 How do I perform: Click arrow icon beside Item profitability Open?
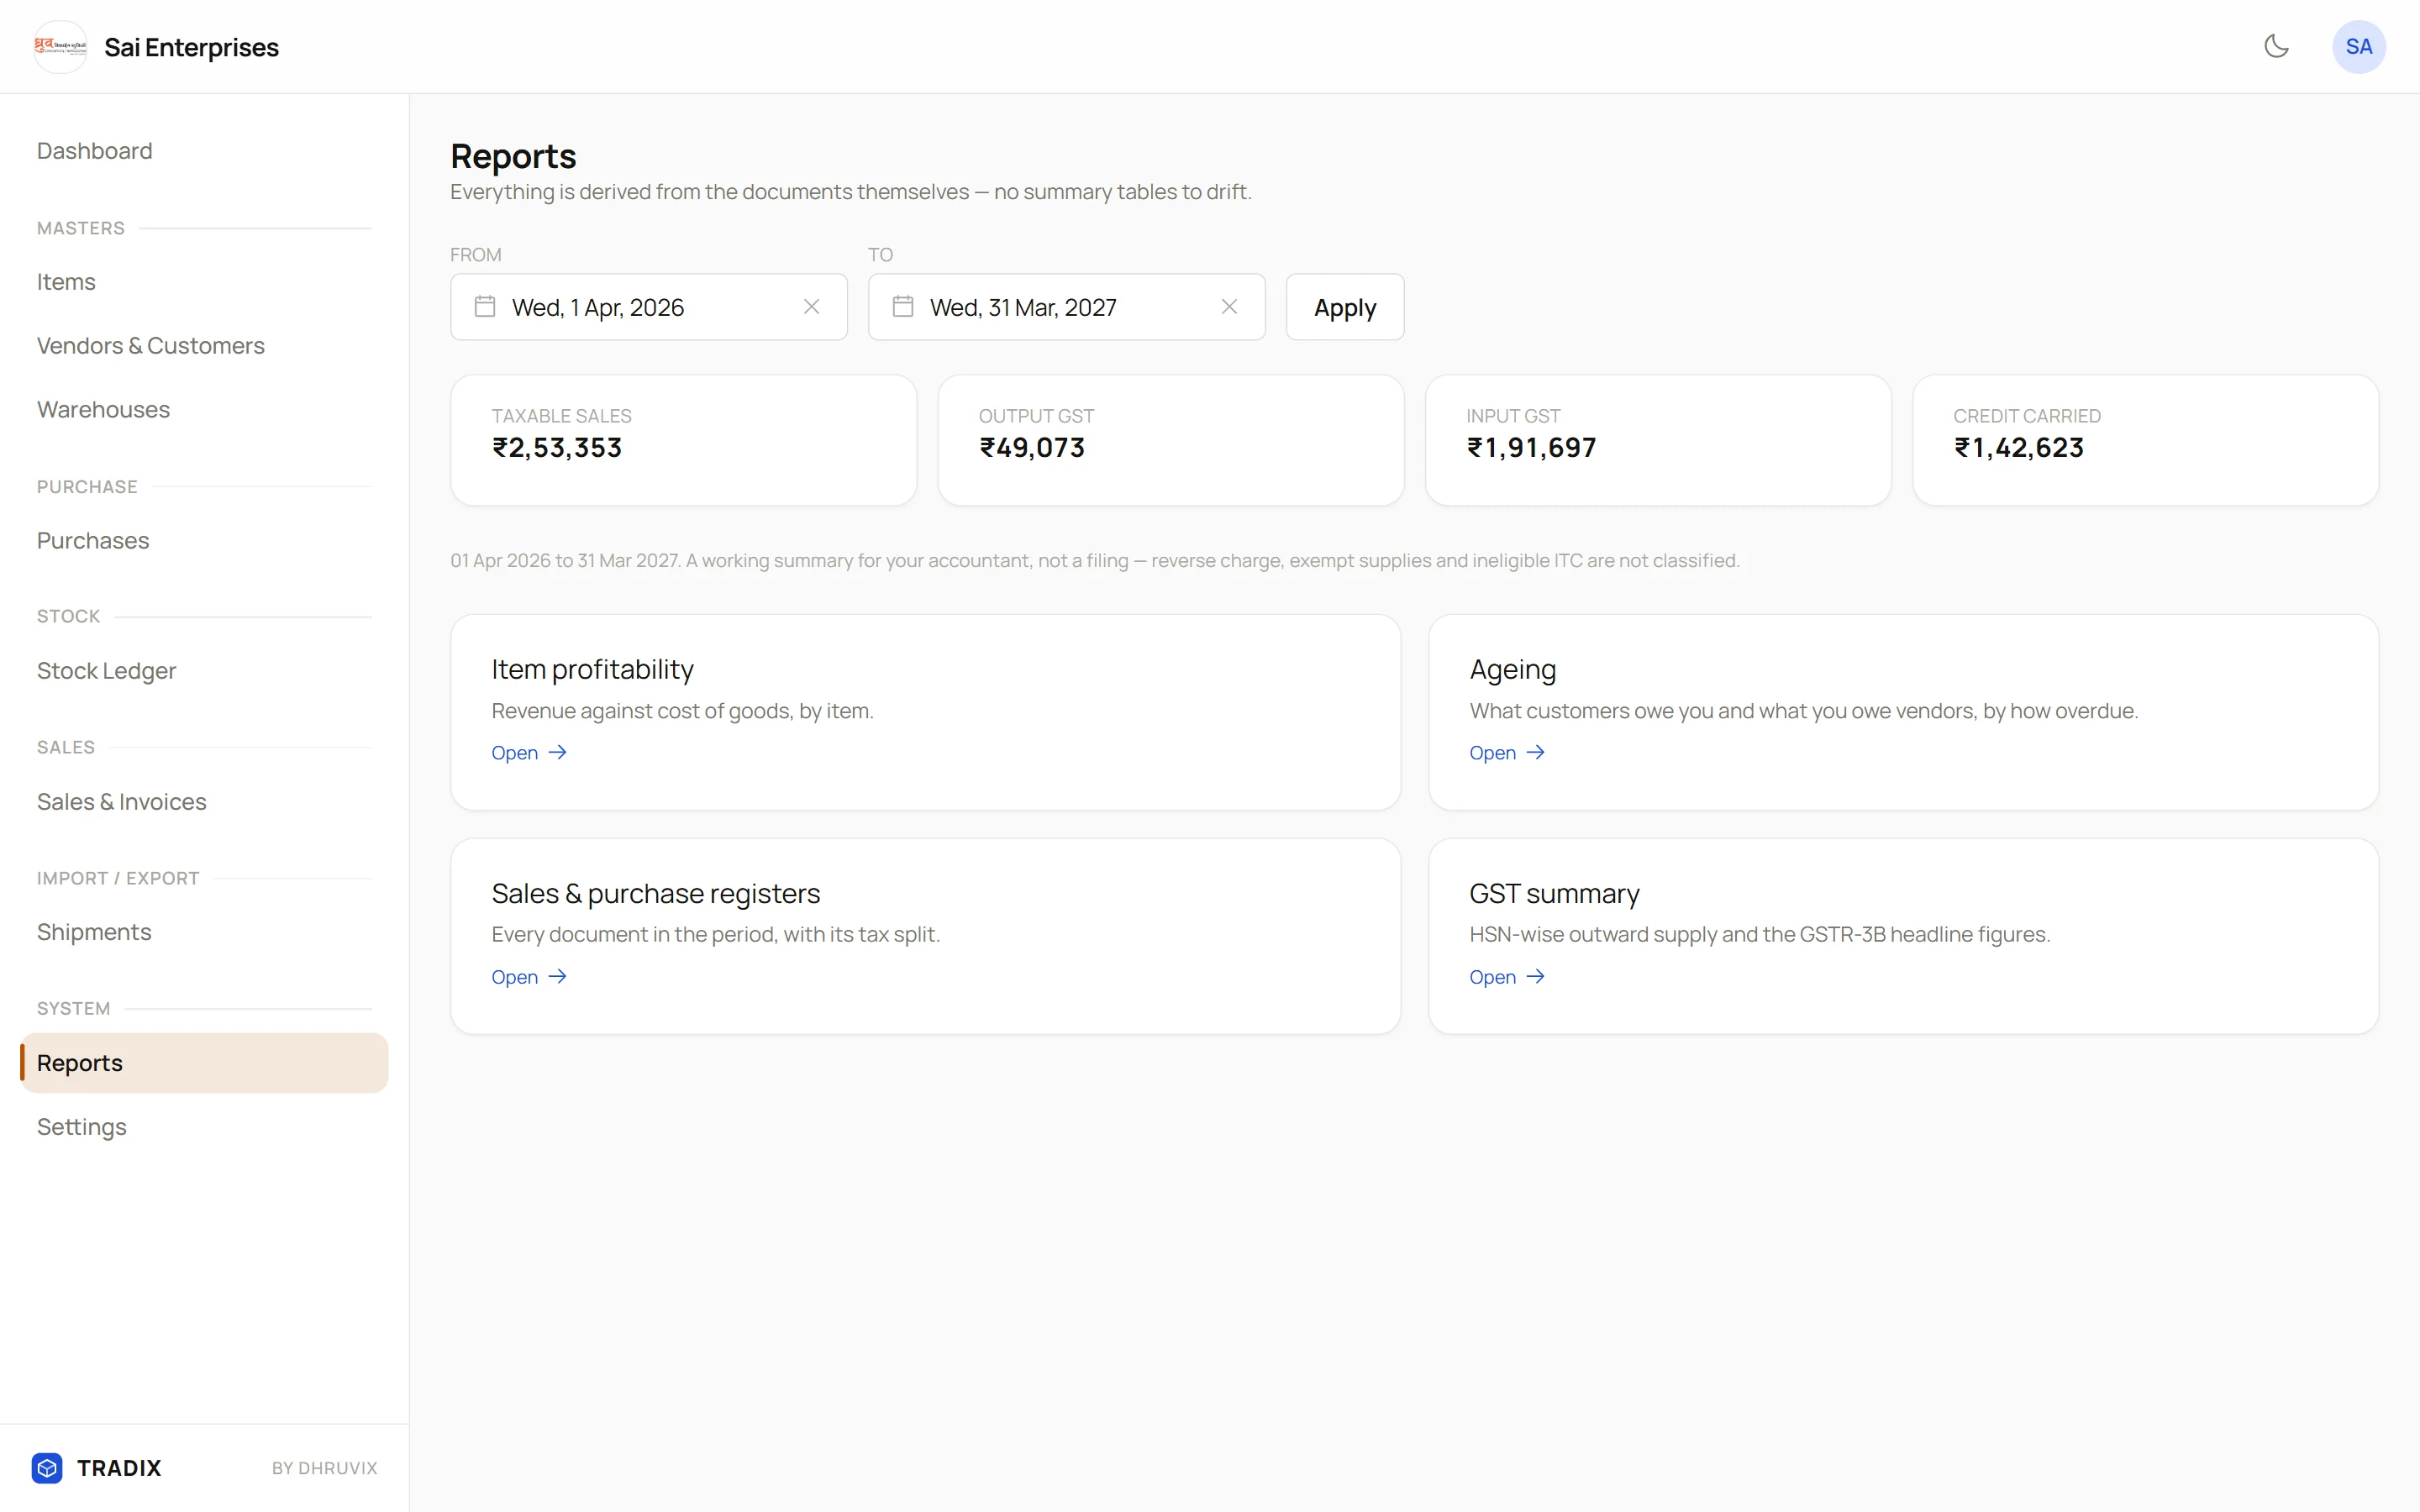(x=558, y=752)
